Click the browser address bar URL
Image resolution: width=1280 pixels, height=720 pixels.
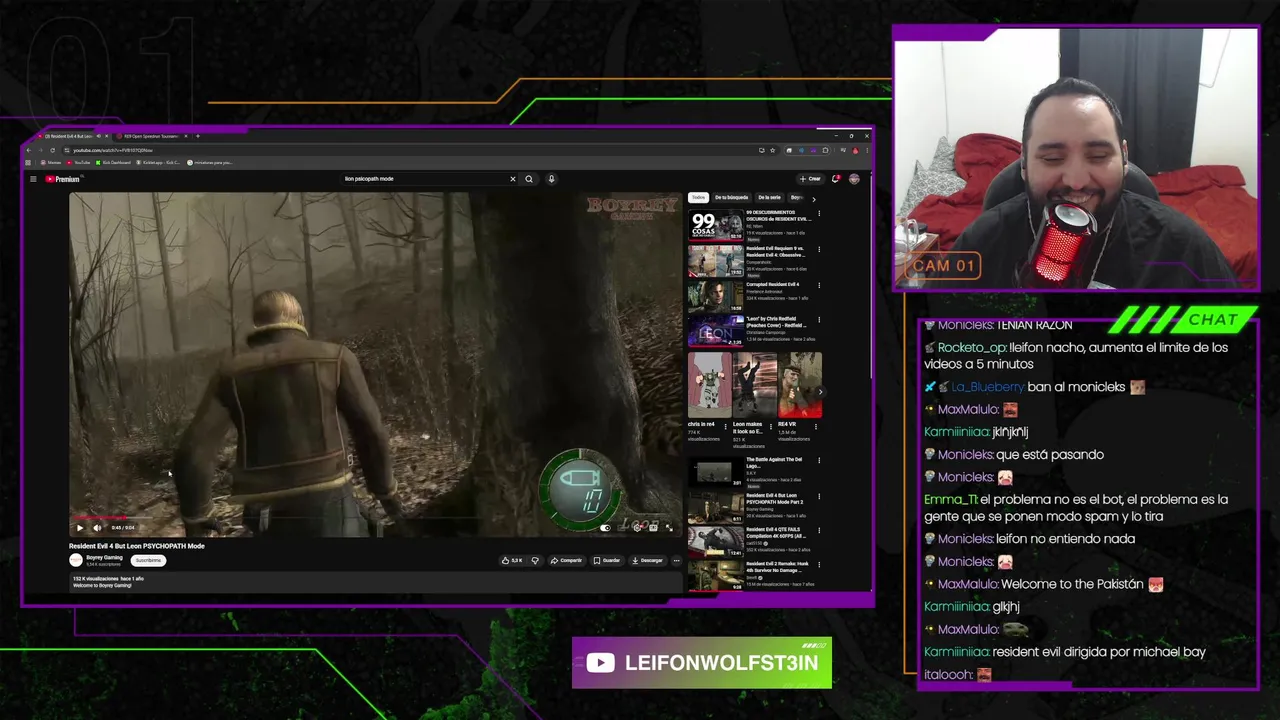click(x=112, y=150)
